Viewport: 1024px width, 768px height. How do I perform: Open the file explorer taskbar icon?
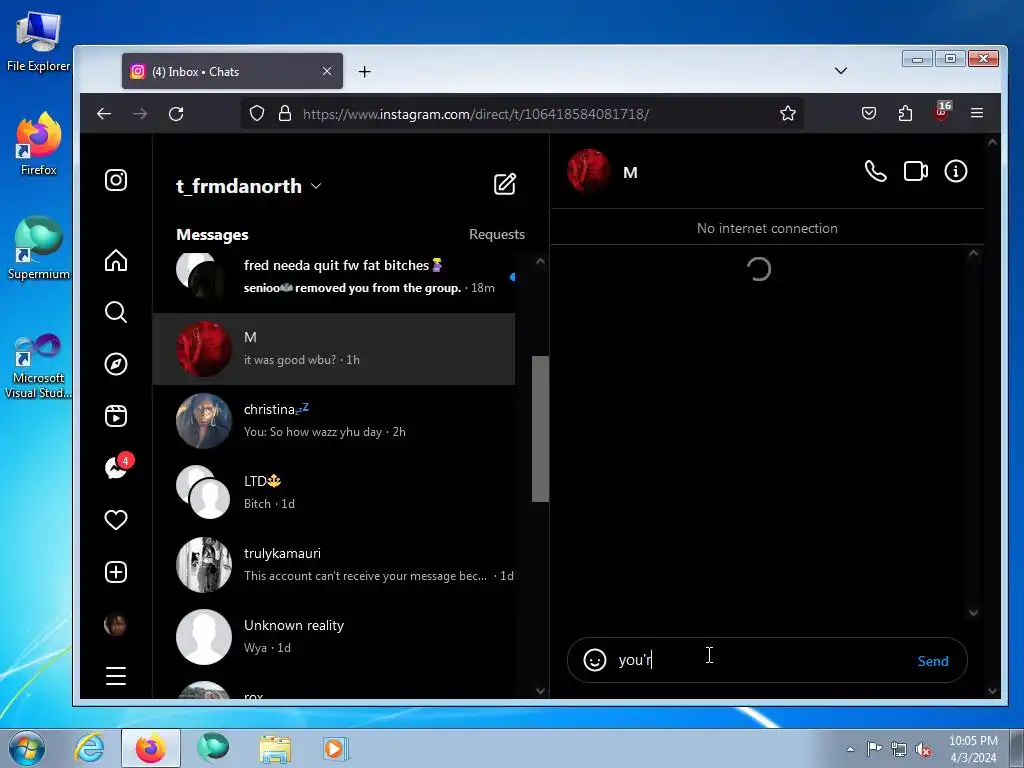(x=275, y=748)
